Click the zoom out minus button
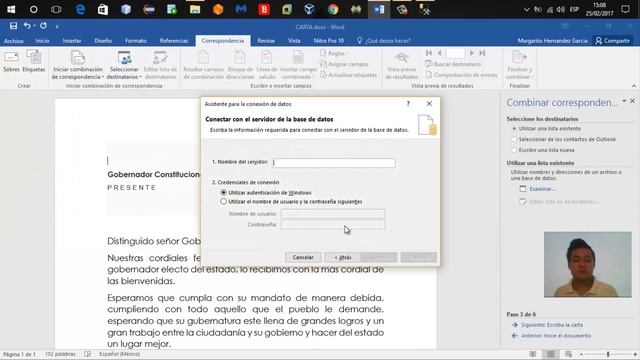The width and height of the screenshot is (640, 360). pos(581,354)
